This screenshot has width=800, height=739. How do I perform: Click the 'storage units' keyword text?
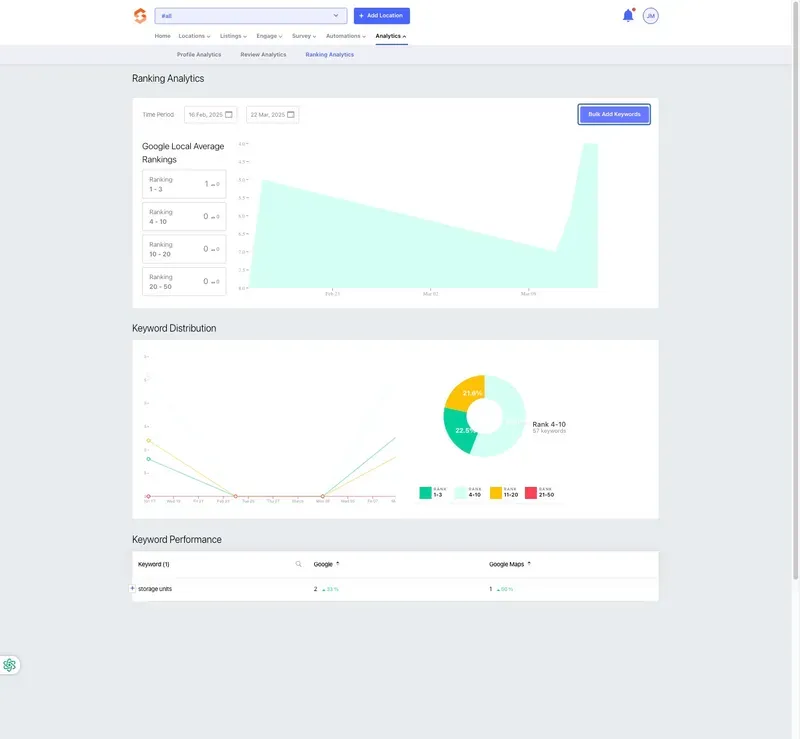click(155, 589)
